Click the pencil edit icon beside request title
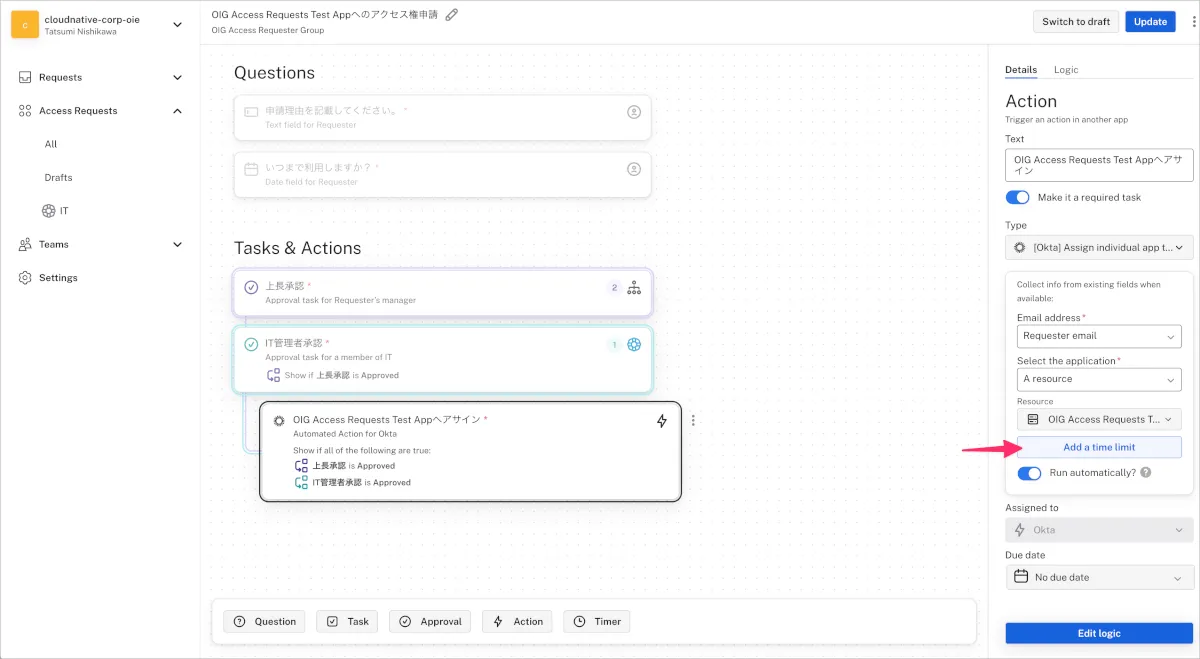The width and height of the screenshot is (1200, 659). (x=452, y=15)
